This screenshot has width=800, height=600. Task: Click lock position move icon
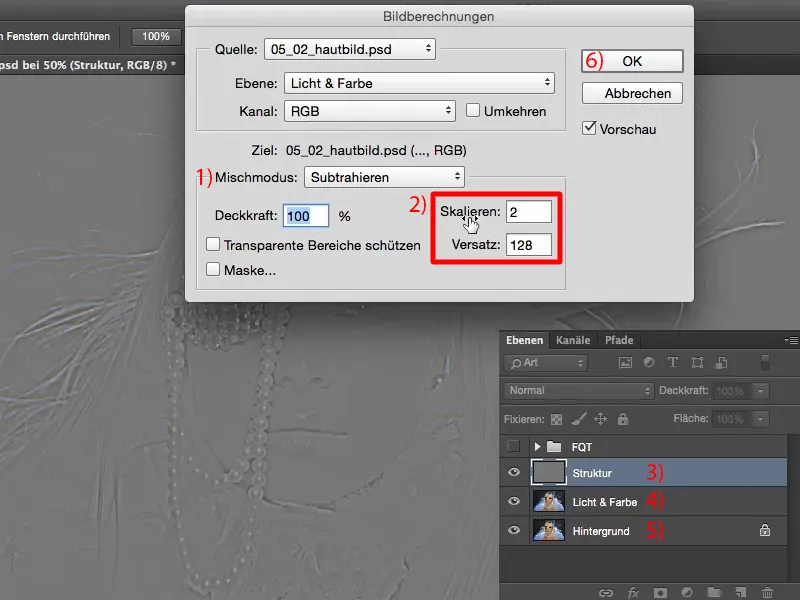tap(601, 419)
